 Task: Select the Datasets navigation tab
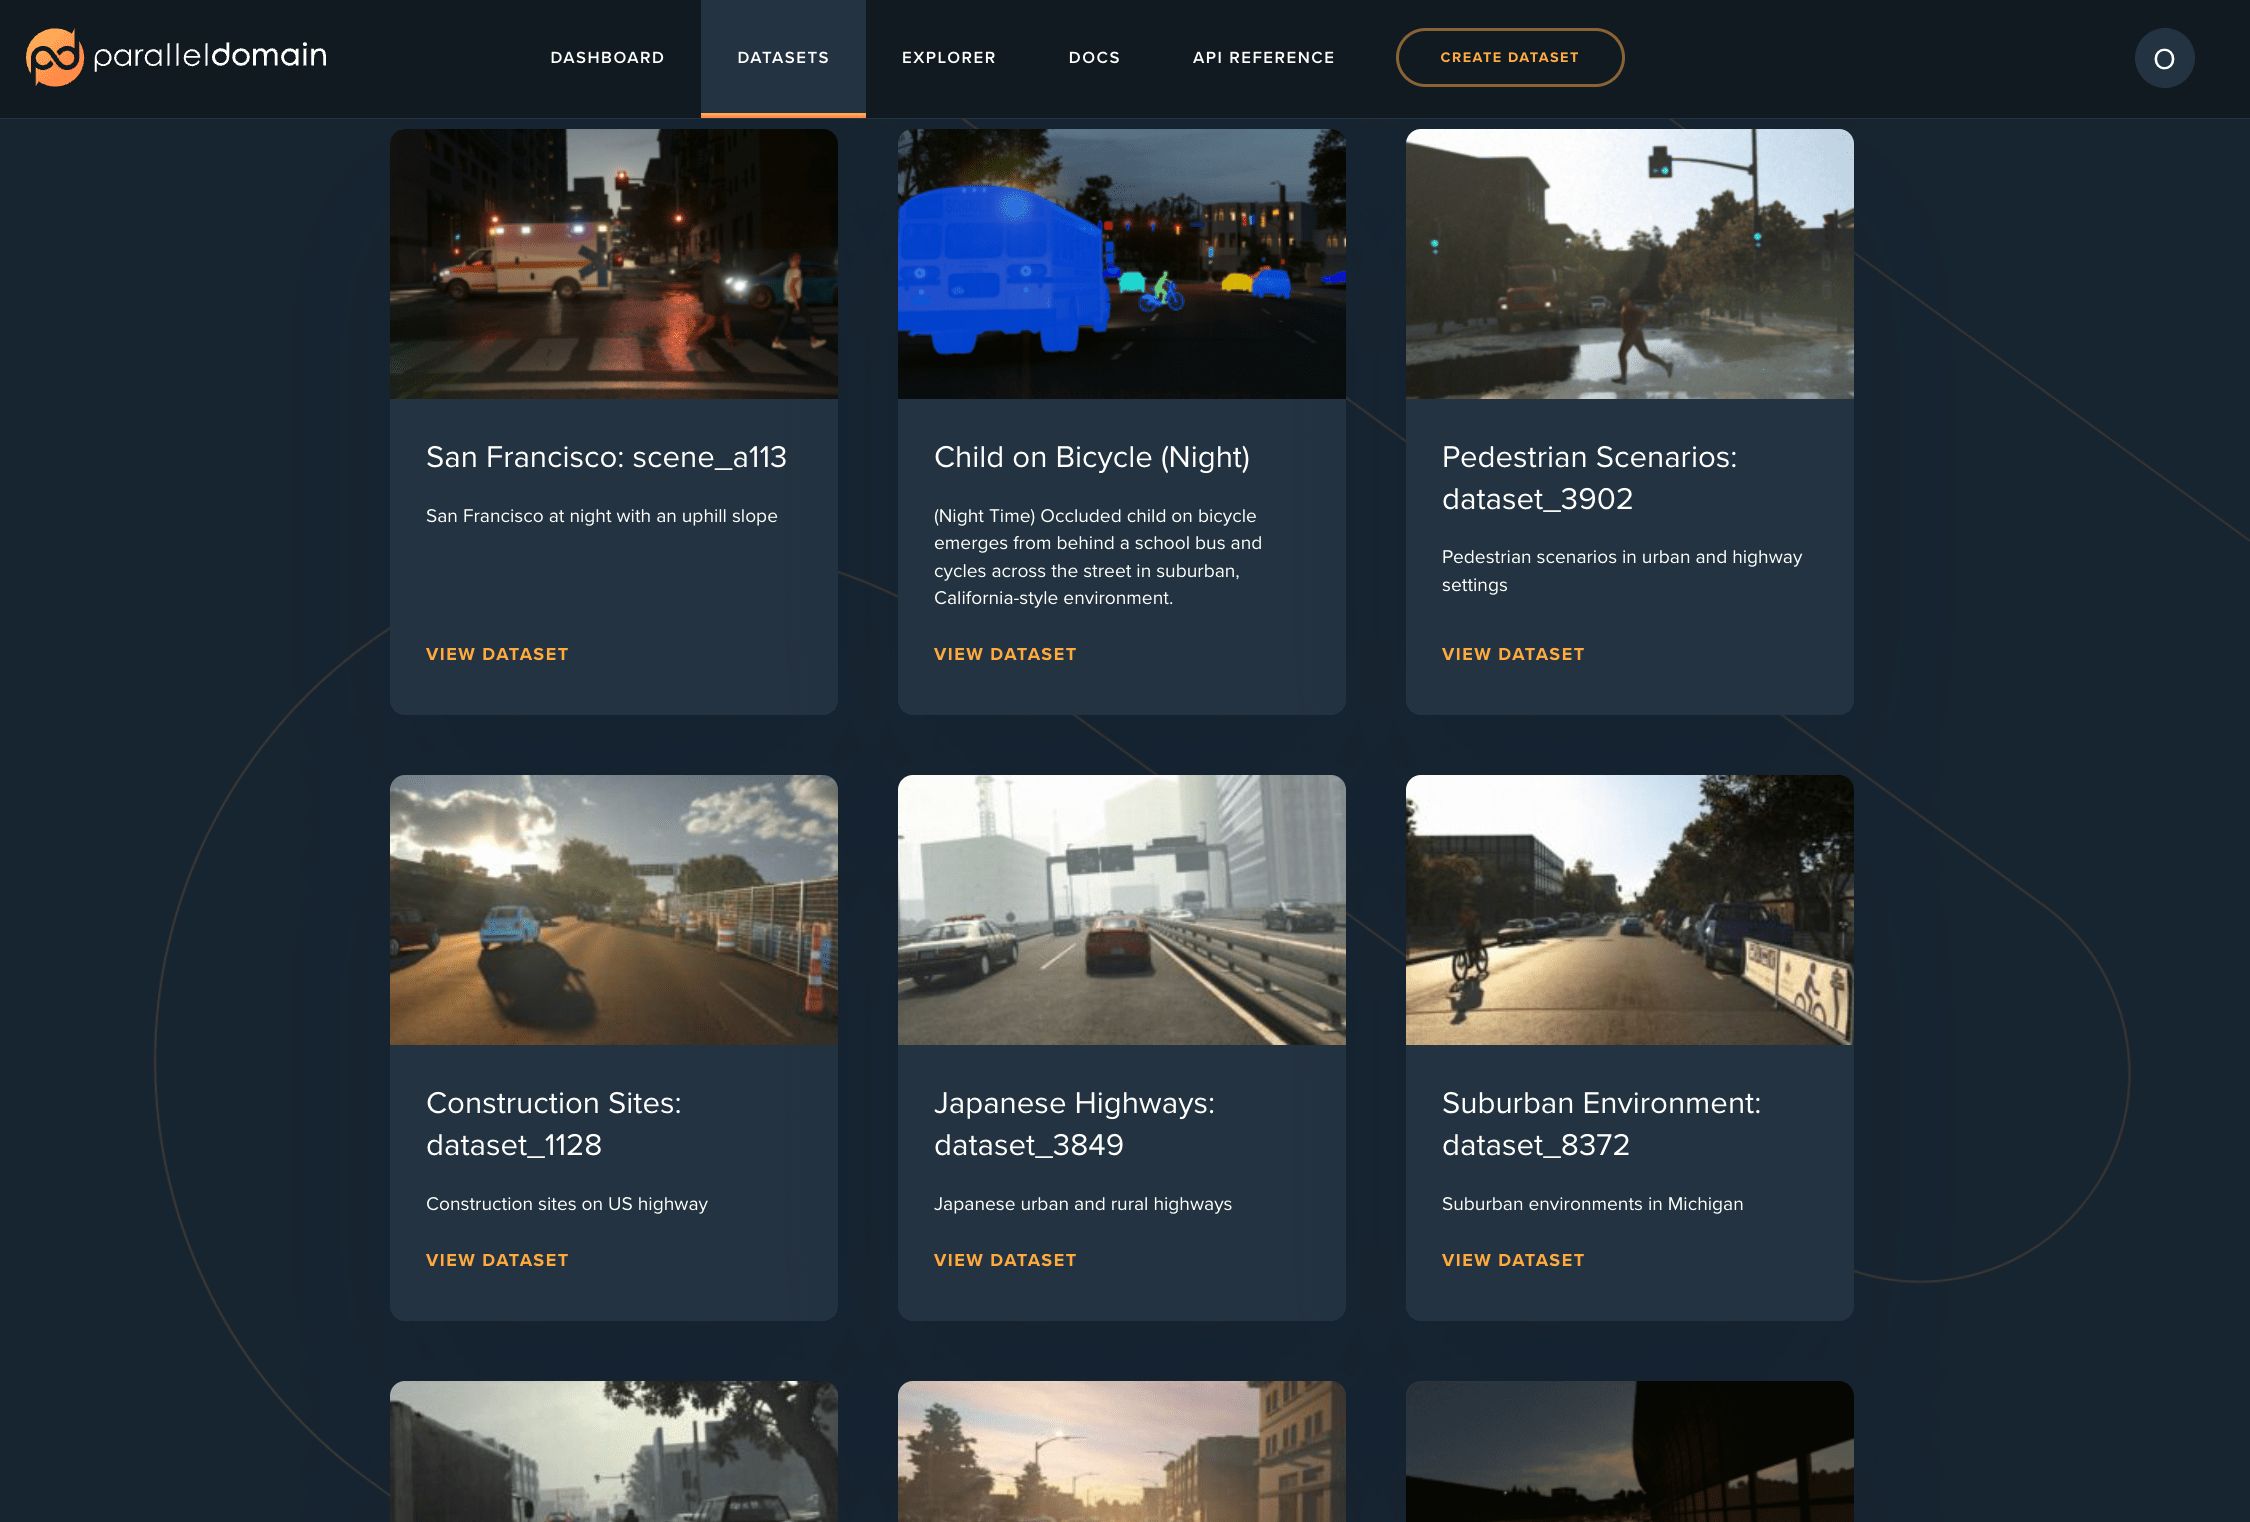point(783,58)
